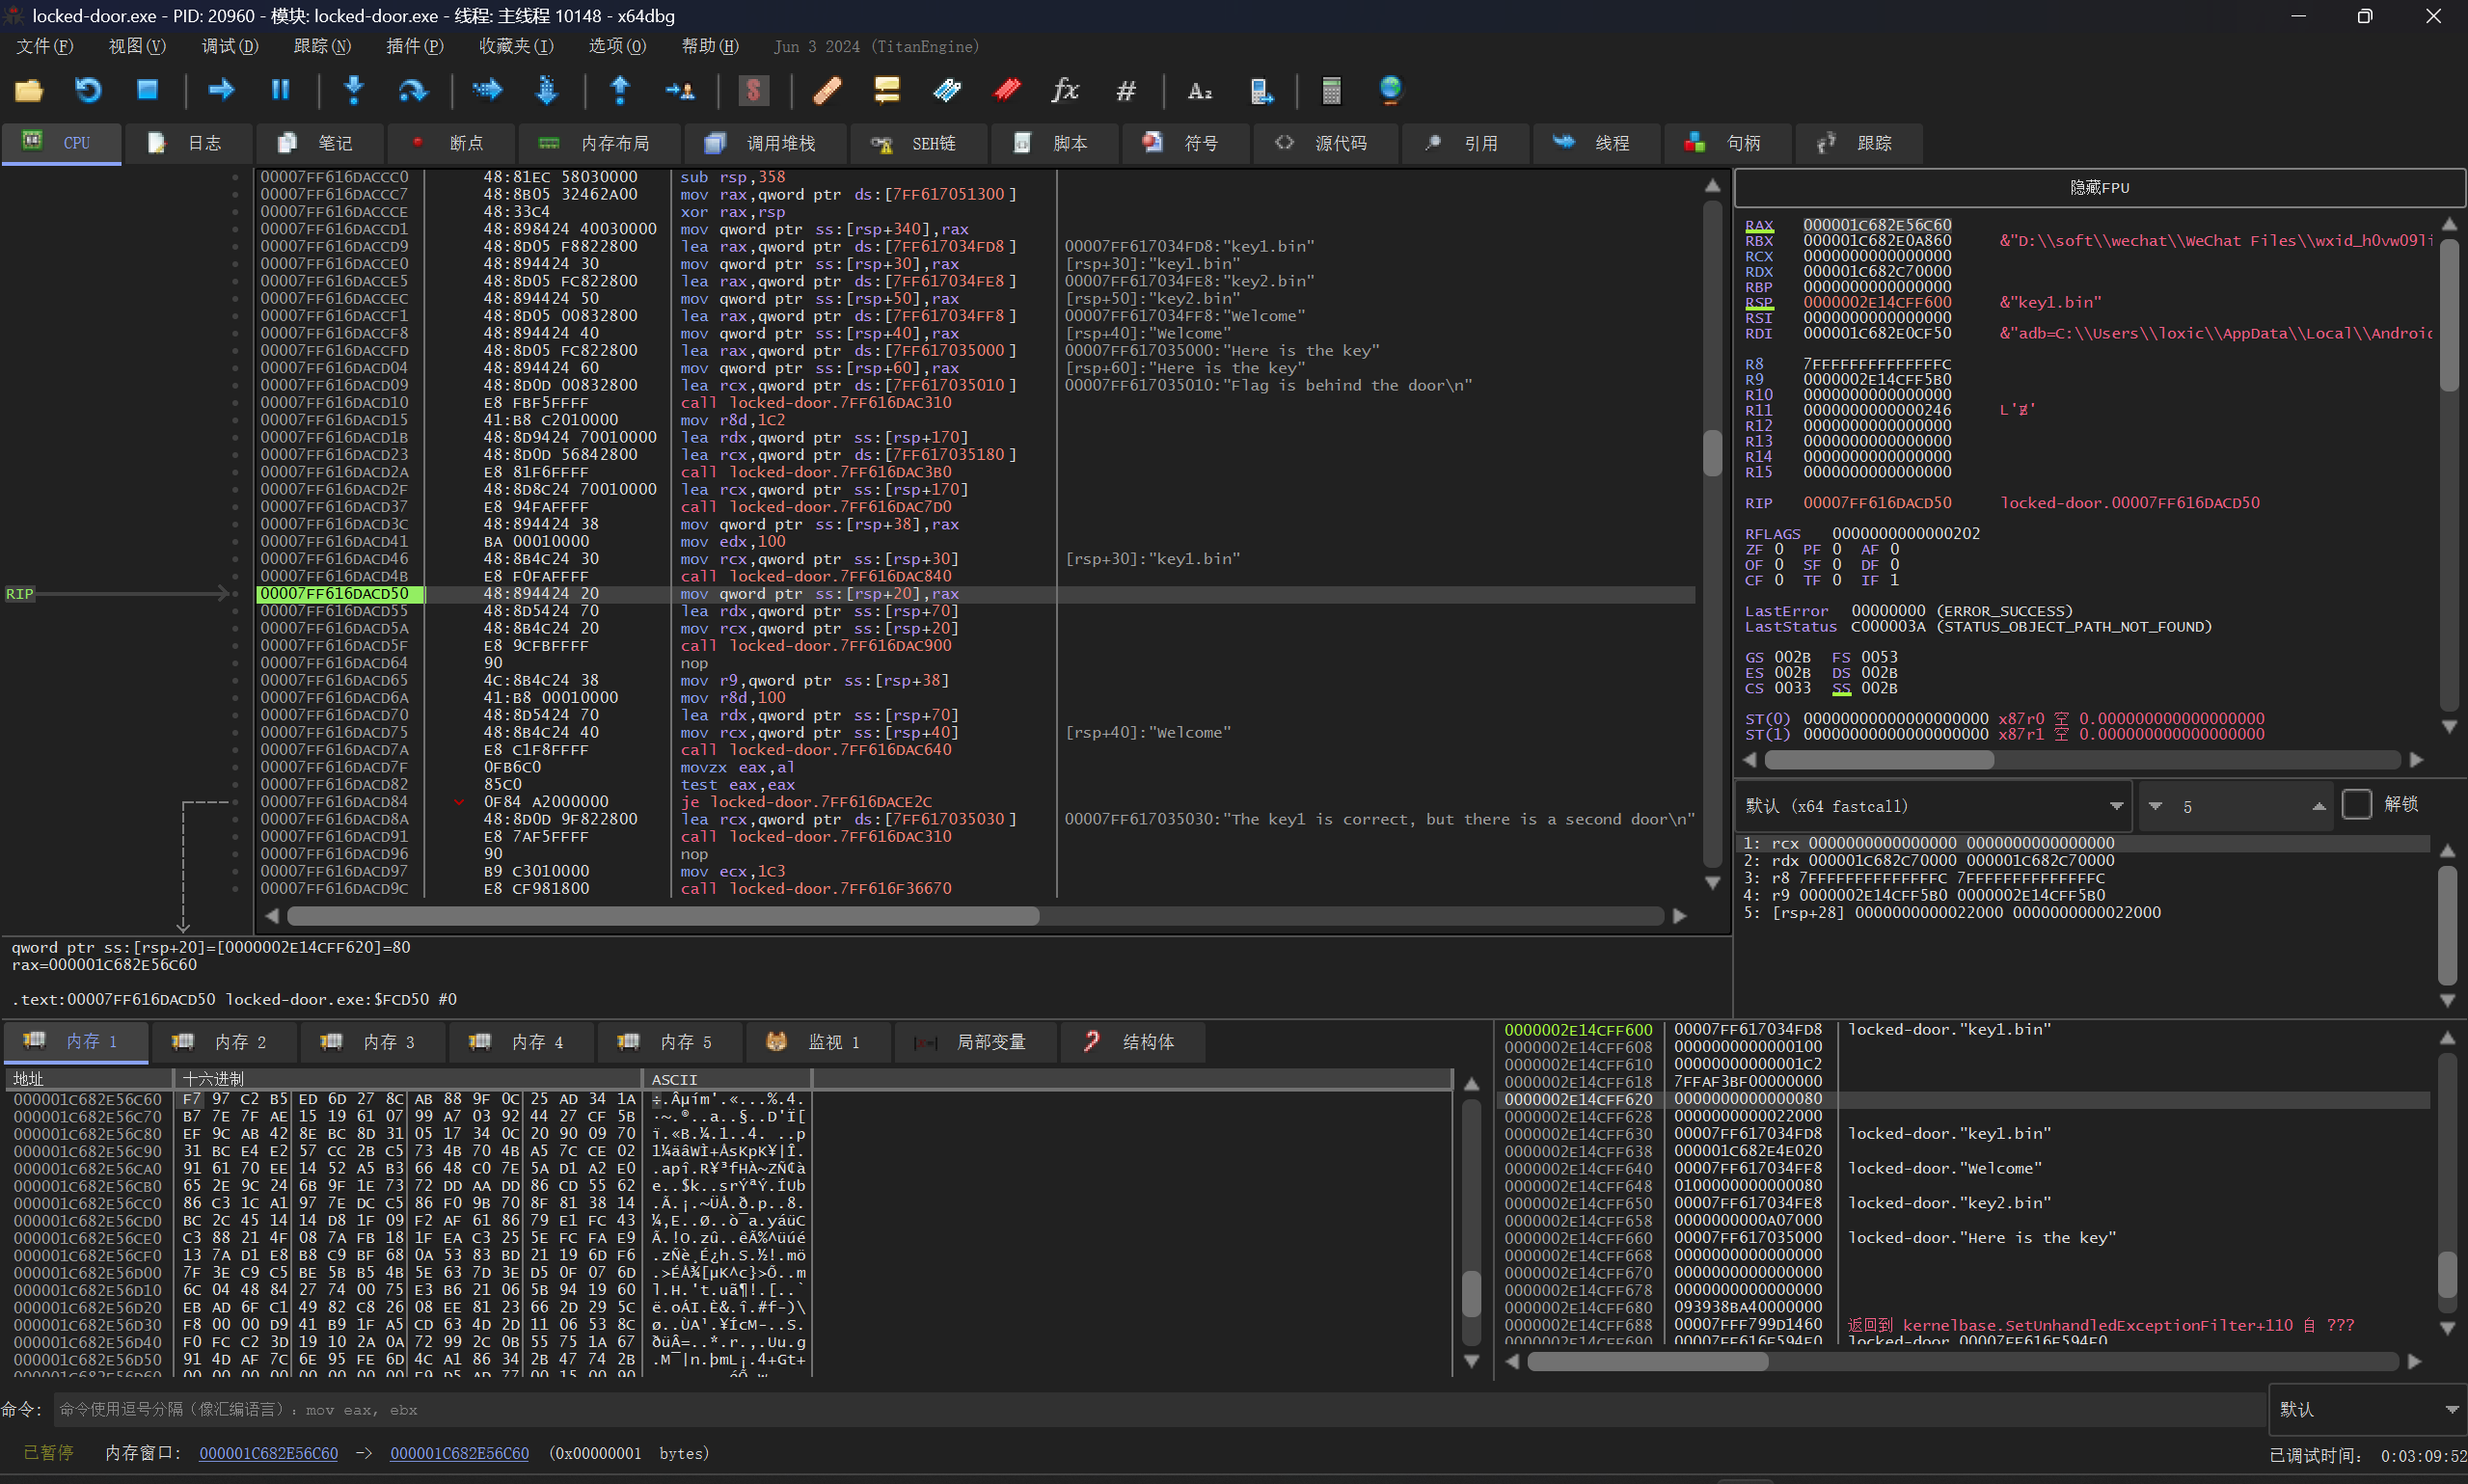The height and width of the screenshot is (1484, 2468).
Task: Open file with the folder toolbar icon
Action: click(28, 91)
